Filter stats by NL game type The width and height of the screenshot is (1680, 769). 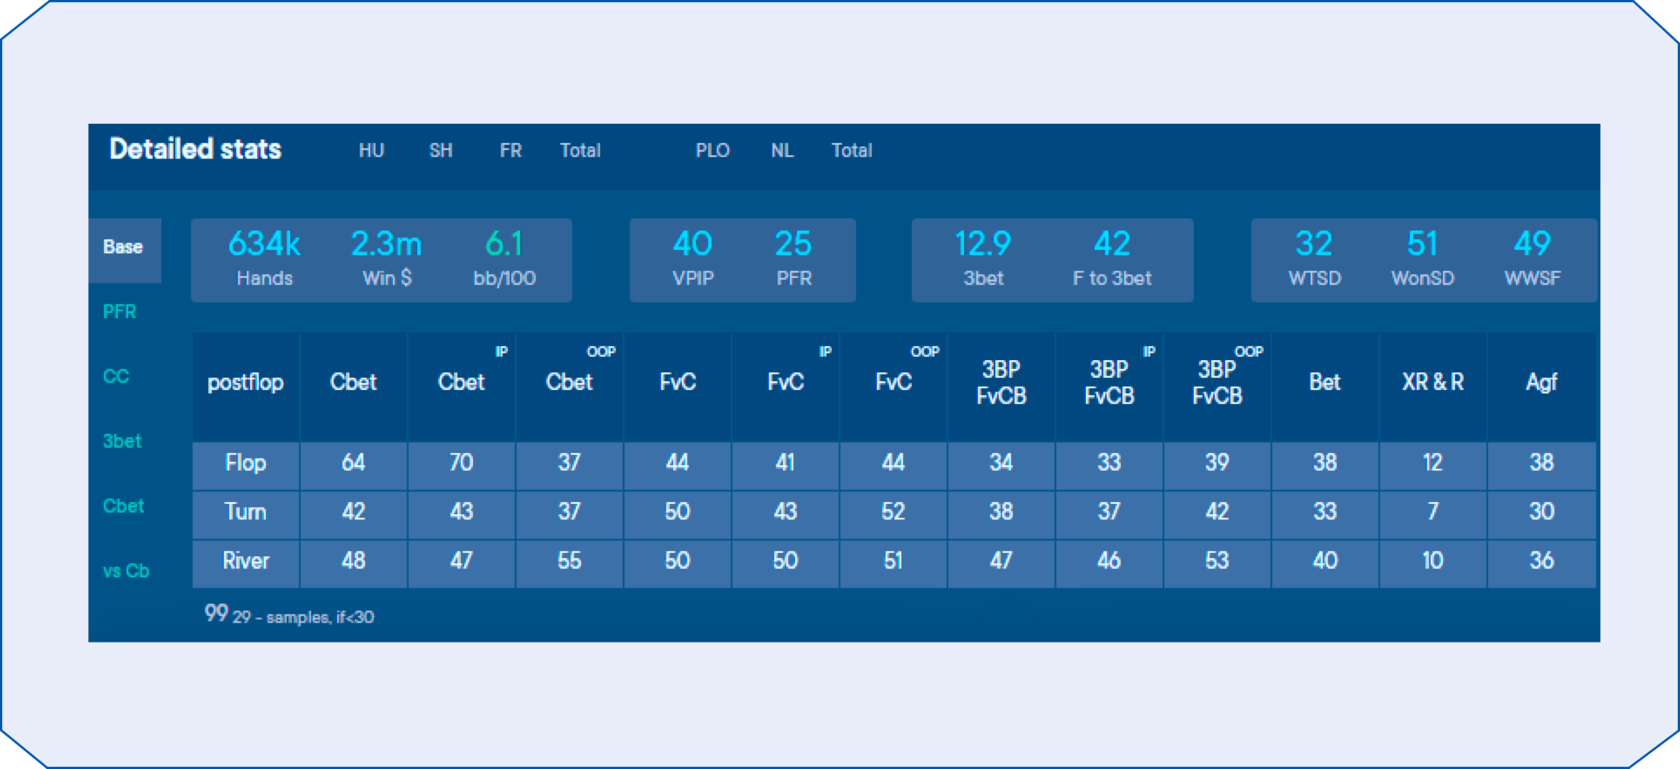[x=782, y=150]
